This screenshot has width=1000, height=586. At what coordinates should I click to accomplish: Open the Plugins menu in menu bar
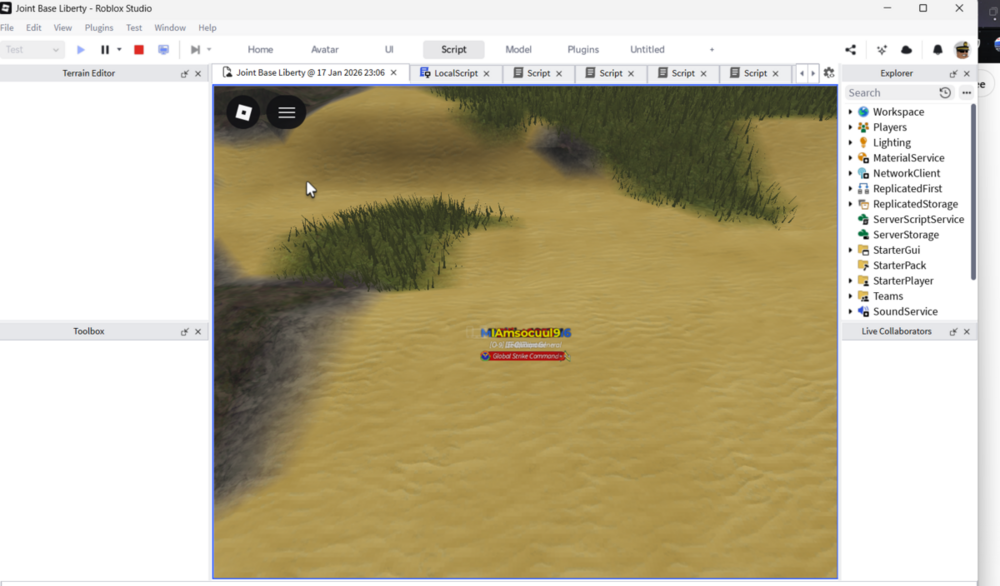pyautogui.click(x=99, y=28)
